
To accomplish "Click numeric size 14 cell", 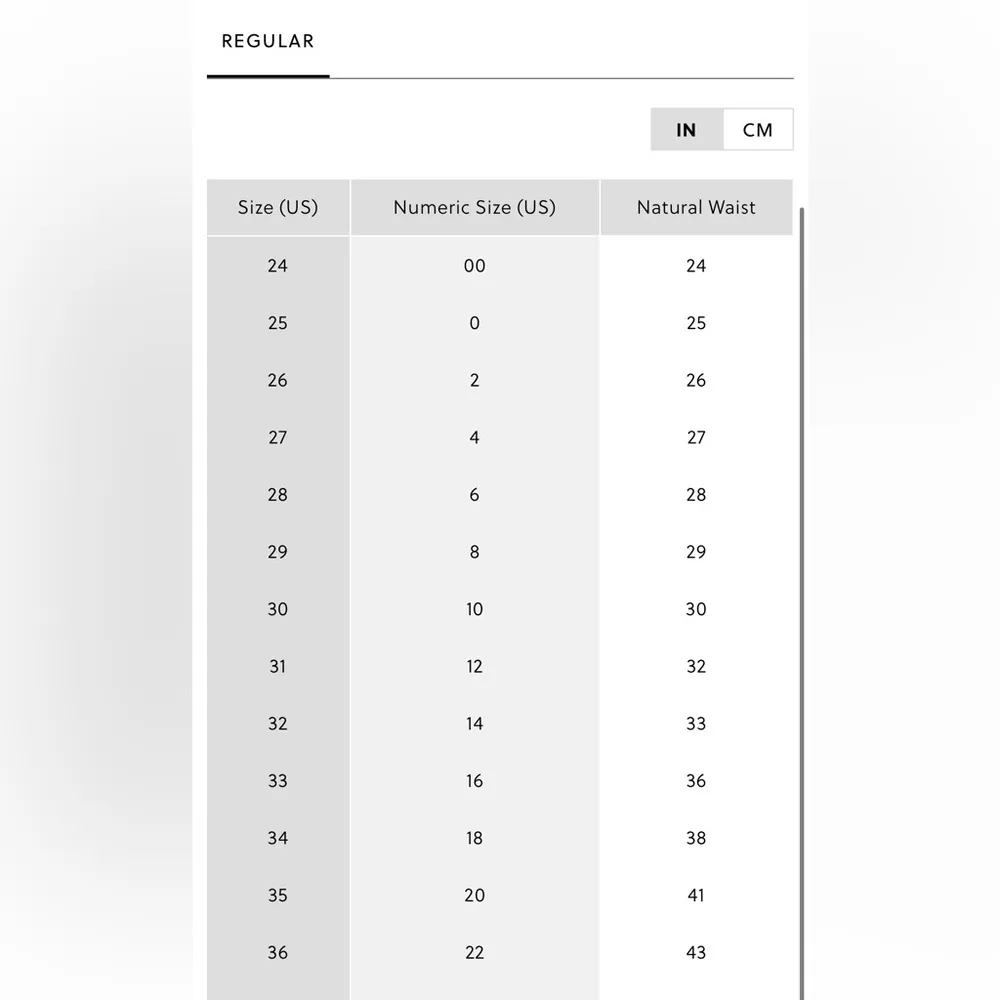I will coord(474,724).
